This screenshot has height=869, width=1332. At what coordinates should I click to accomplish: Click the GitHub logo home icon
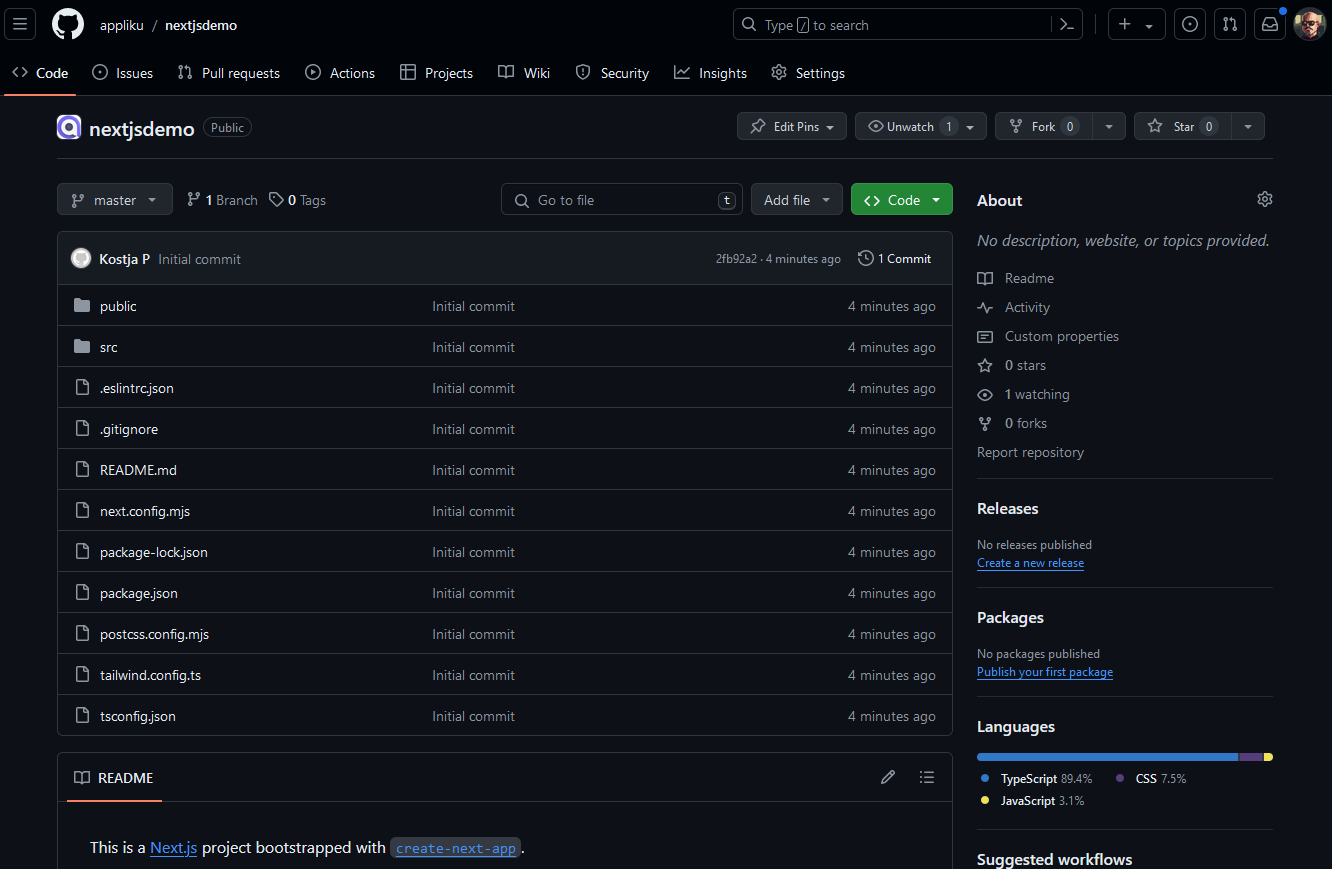coord(68,25)
